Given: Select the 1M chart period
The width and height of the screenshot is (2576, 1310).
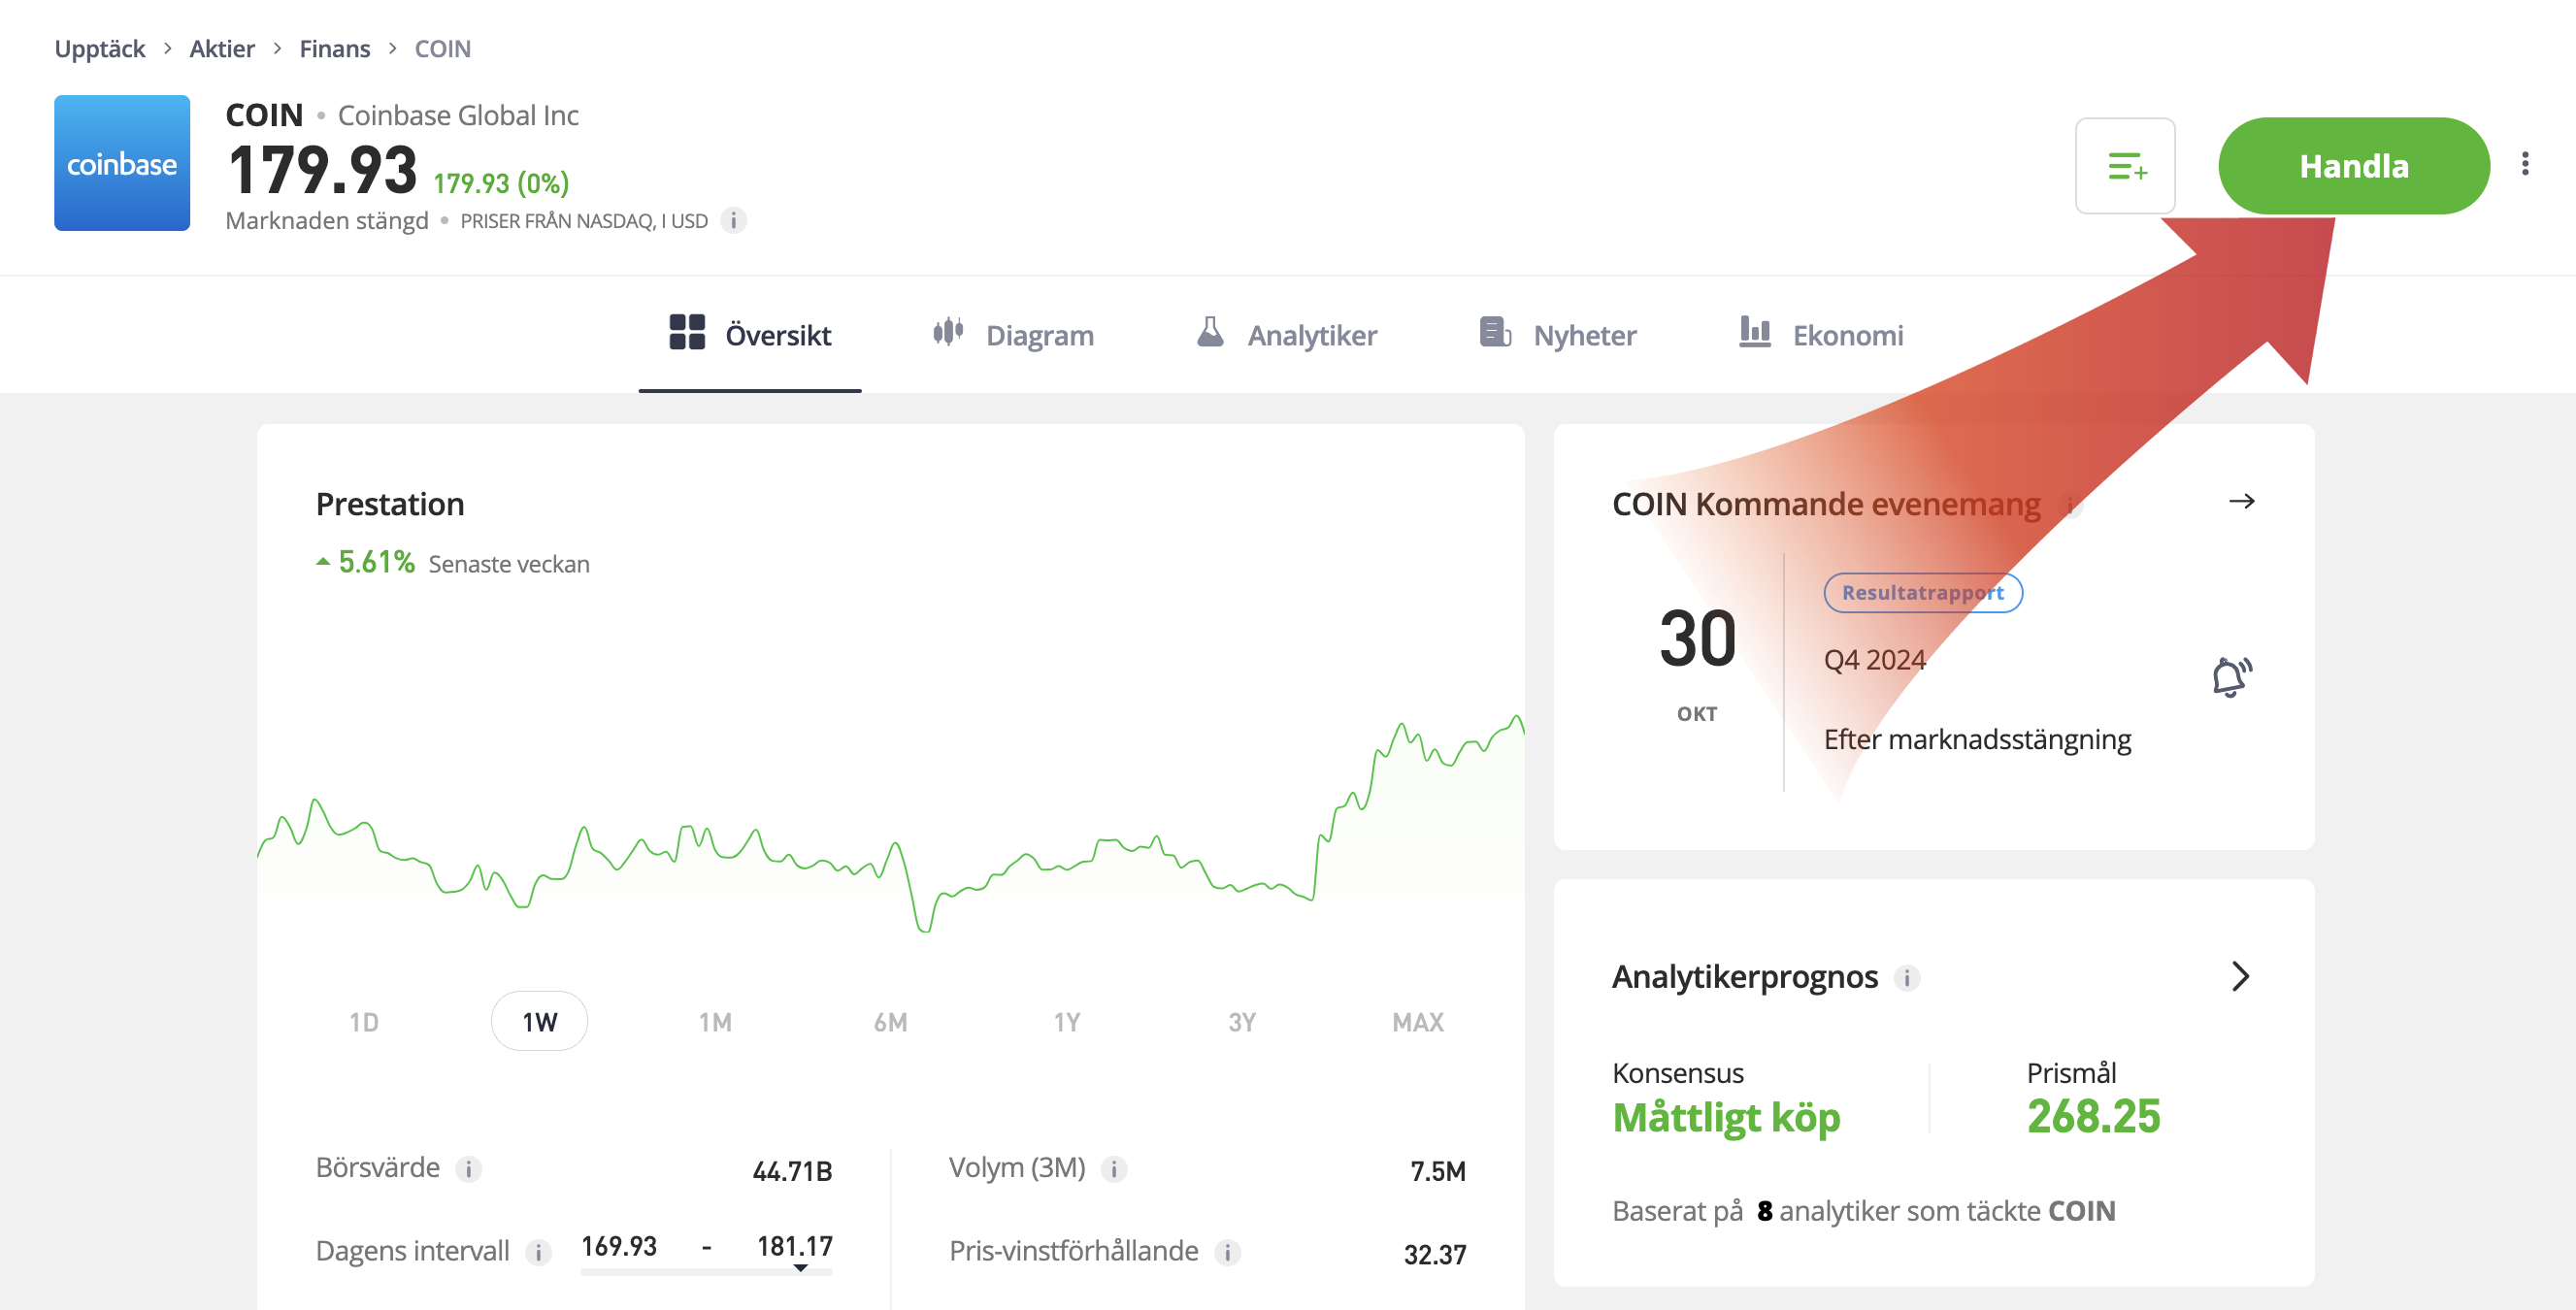Looking at the screenshot, I should coord(715,1021).
